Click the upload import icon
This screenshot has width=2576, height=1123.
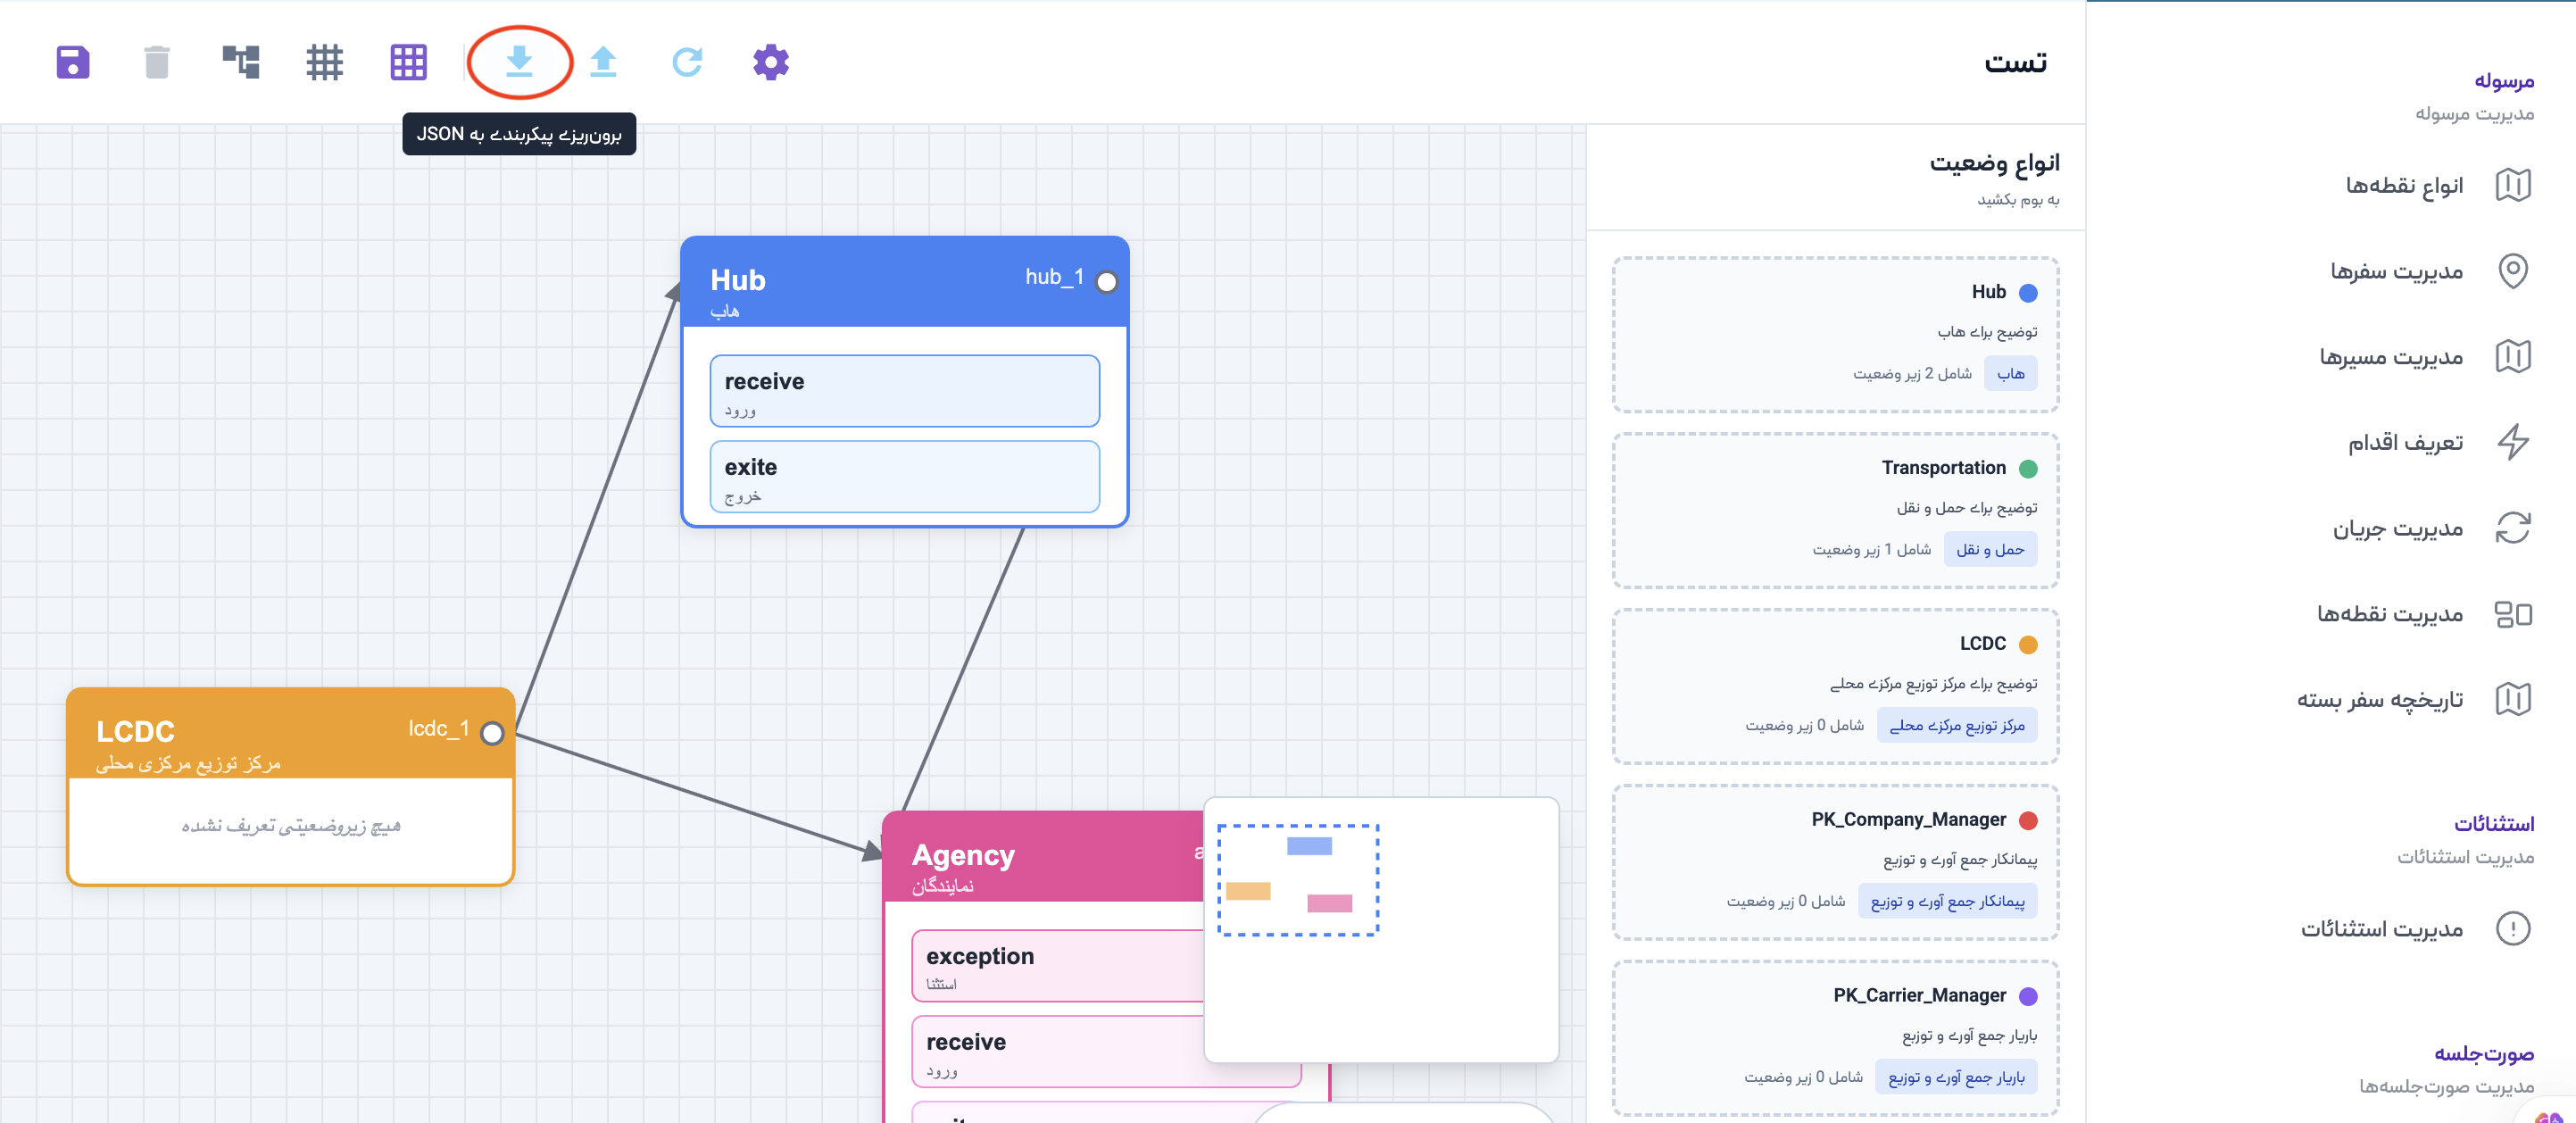click(603, 62)
